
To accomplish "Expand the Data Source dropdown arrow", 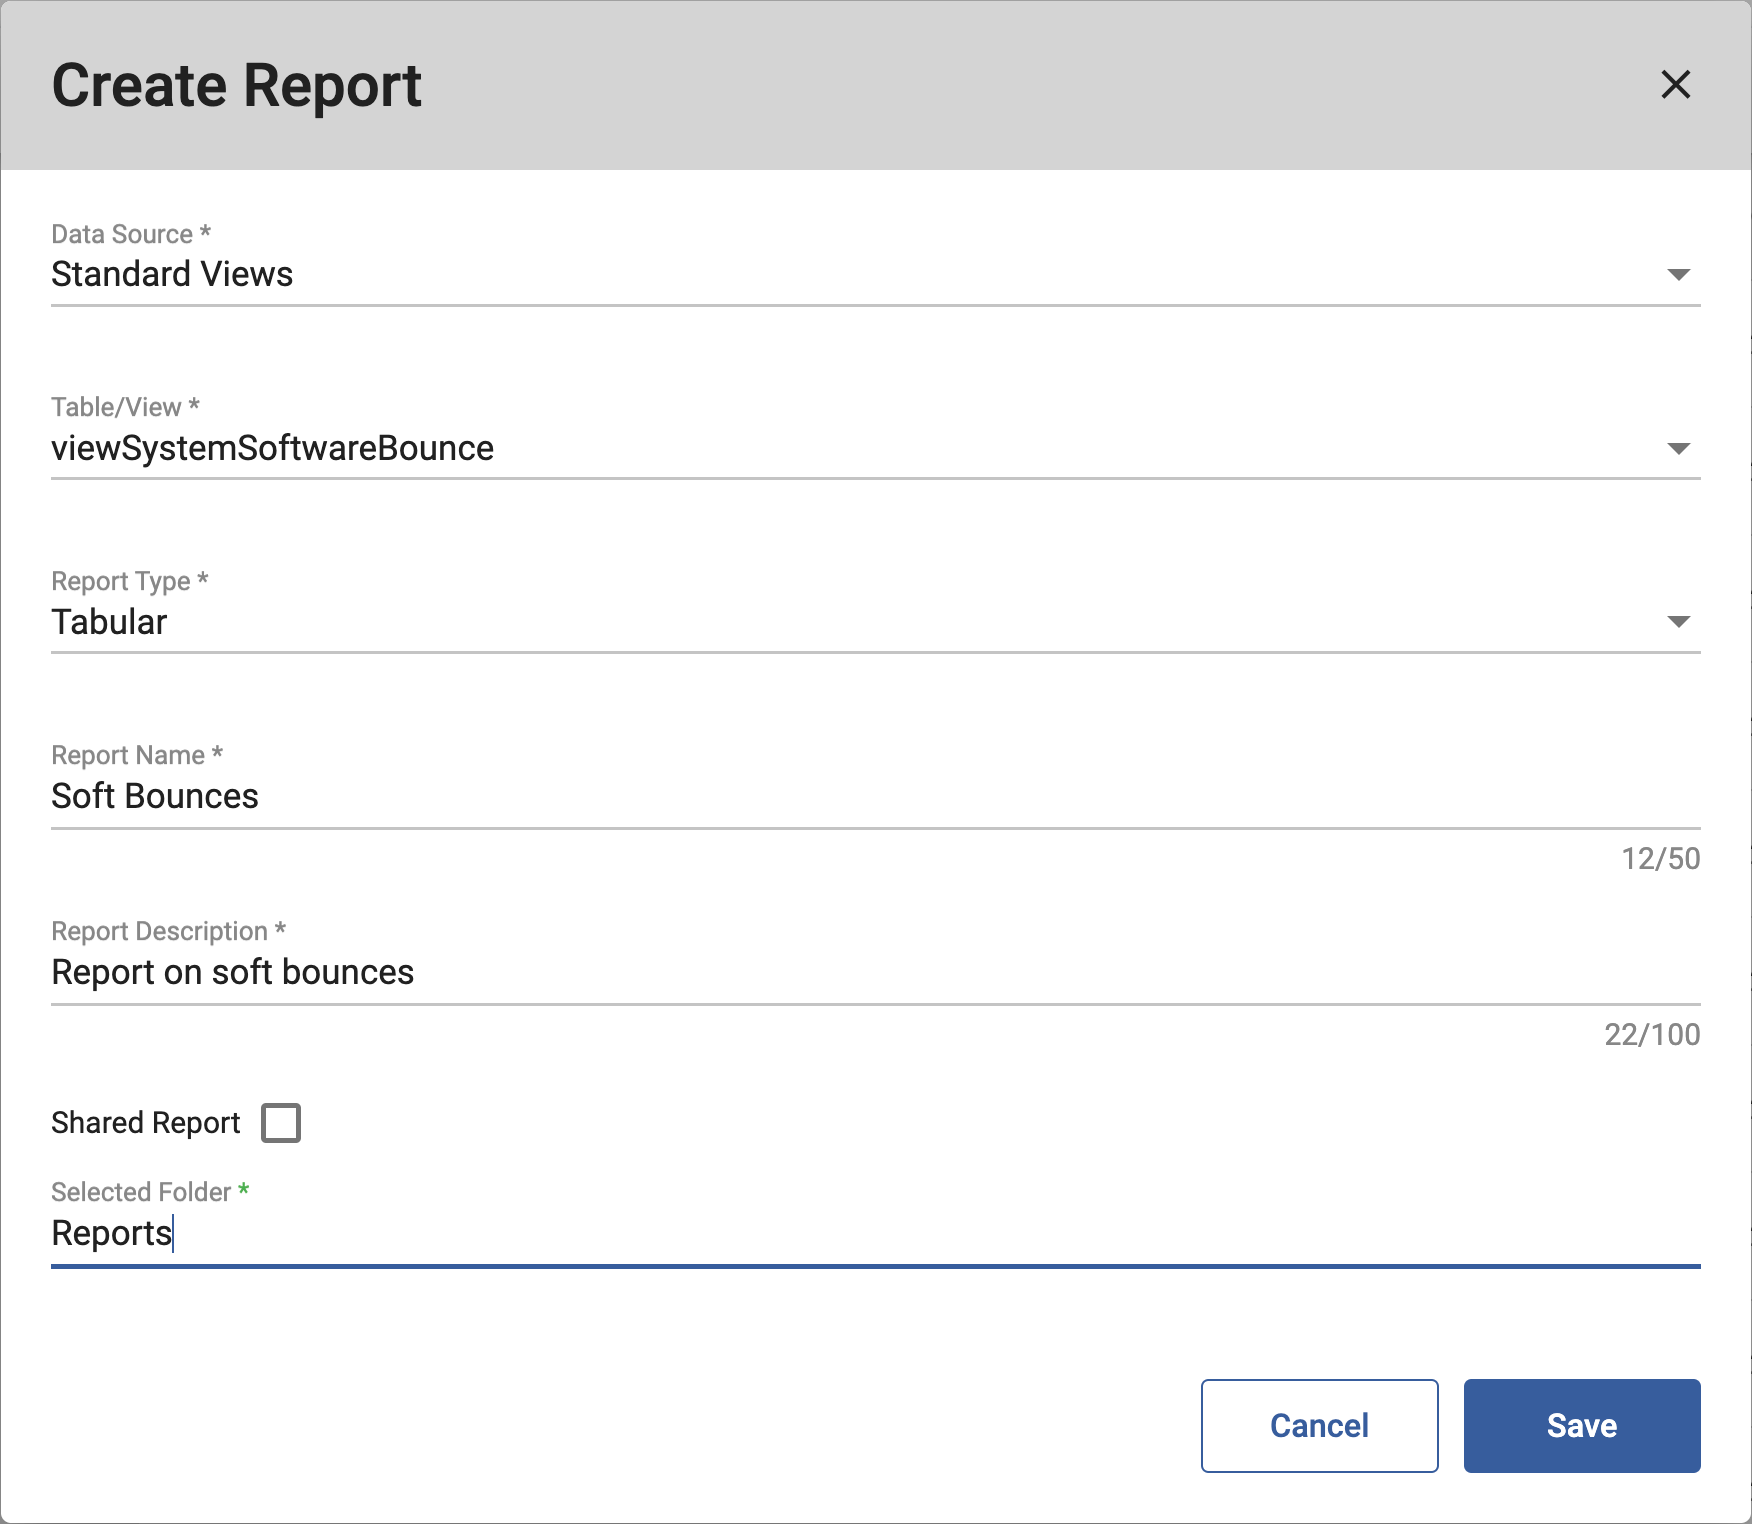I will 1678,275.
